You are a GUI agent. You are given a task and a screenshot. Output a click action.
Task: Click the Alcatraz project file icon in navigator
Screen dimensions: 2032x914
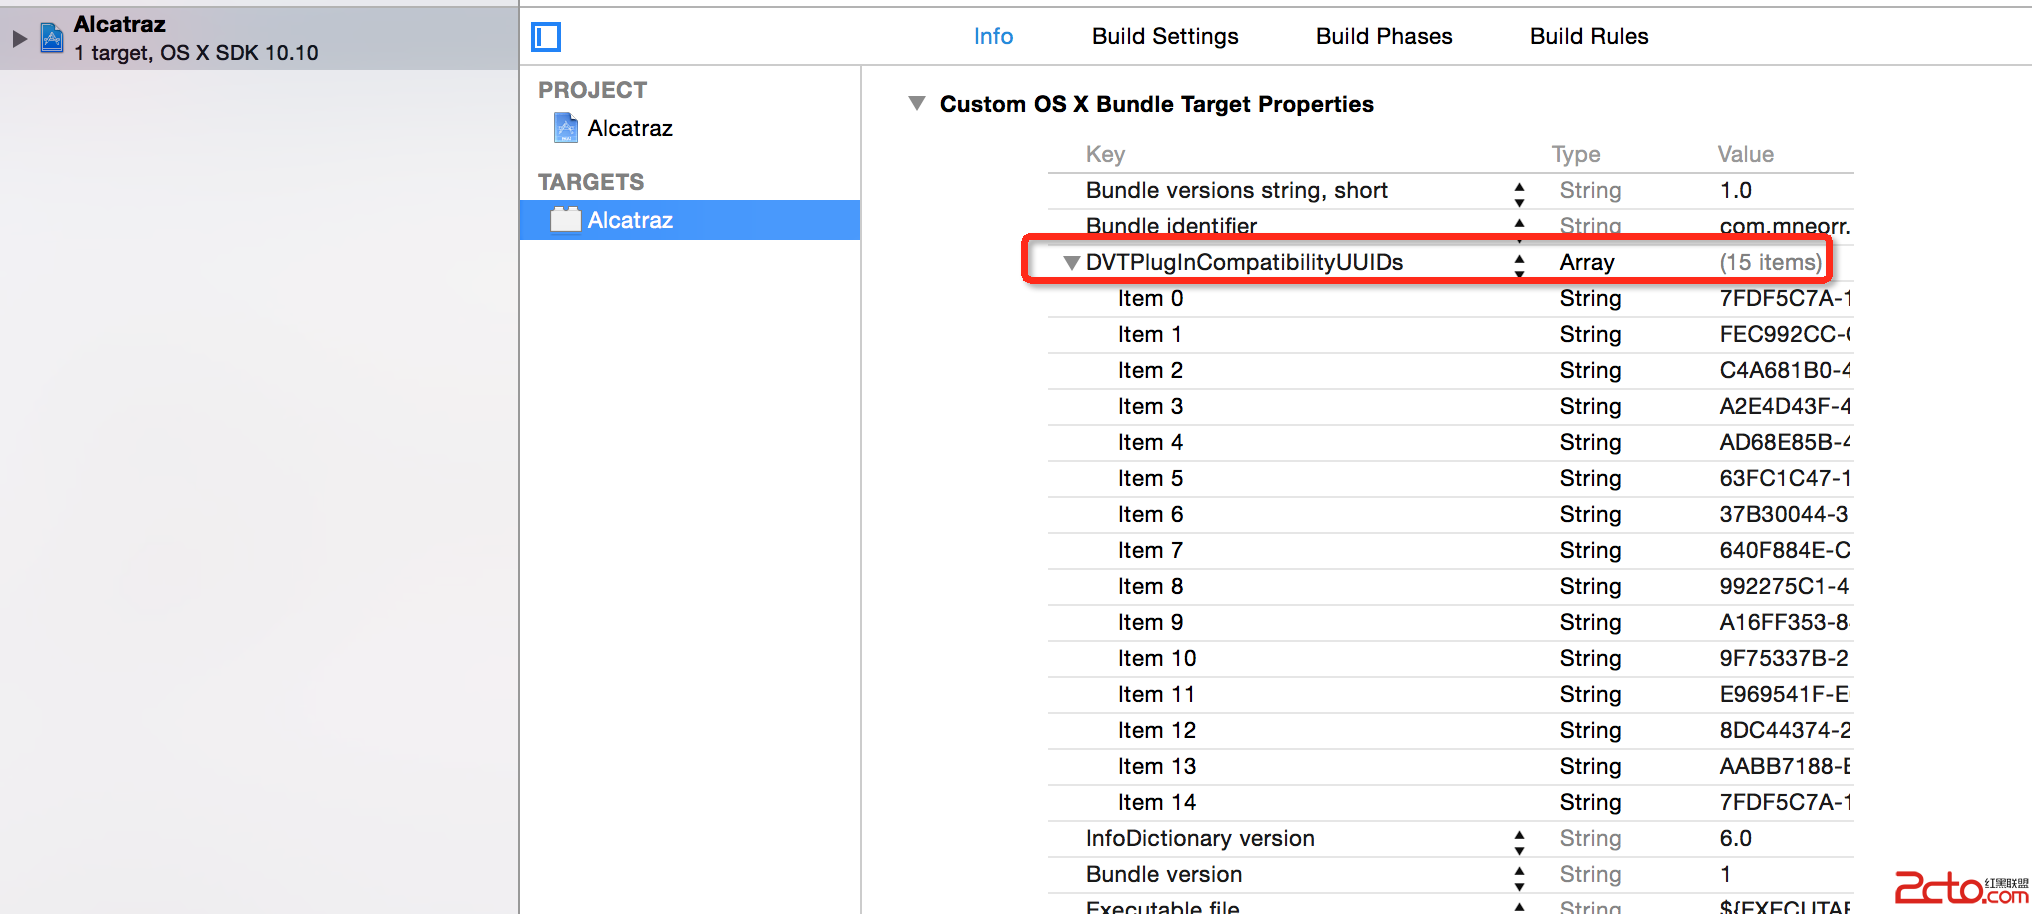pos(52,38)
